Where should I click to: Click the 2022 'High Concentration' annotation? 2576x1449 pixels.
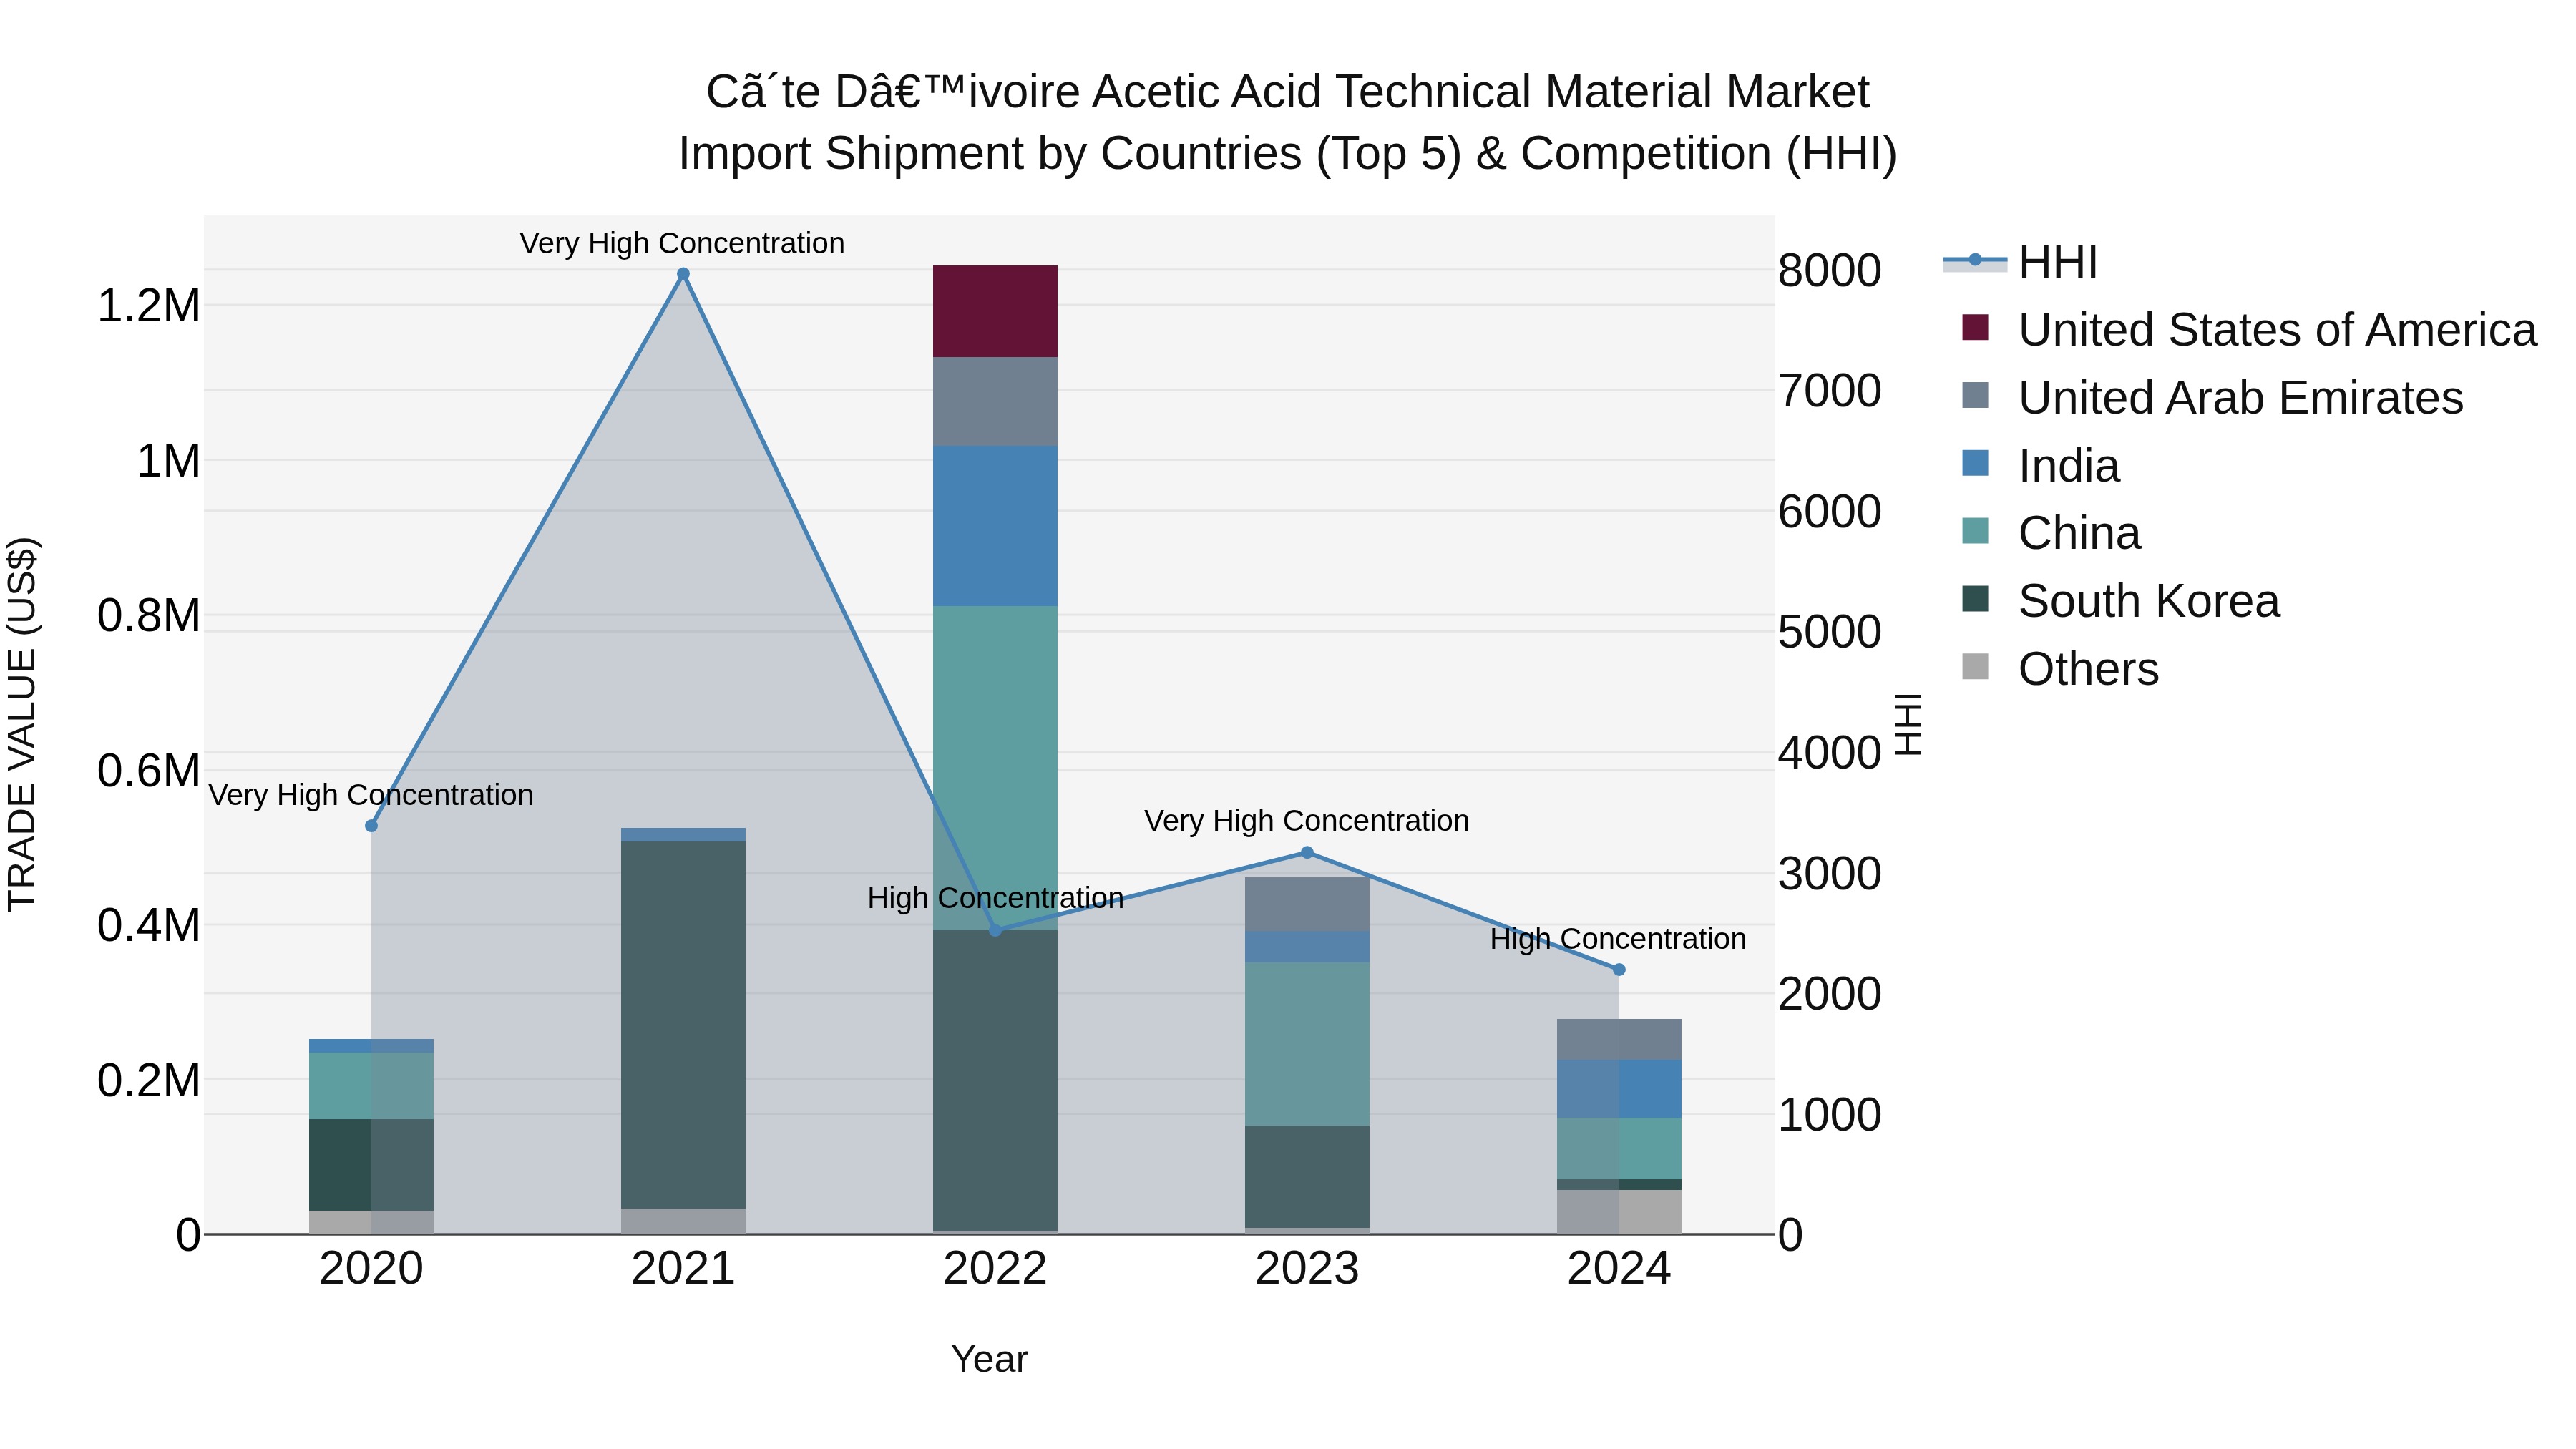click(995, 898)
